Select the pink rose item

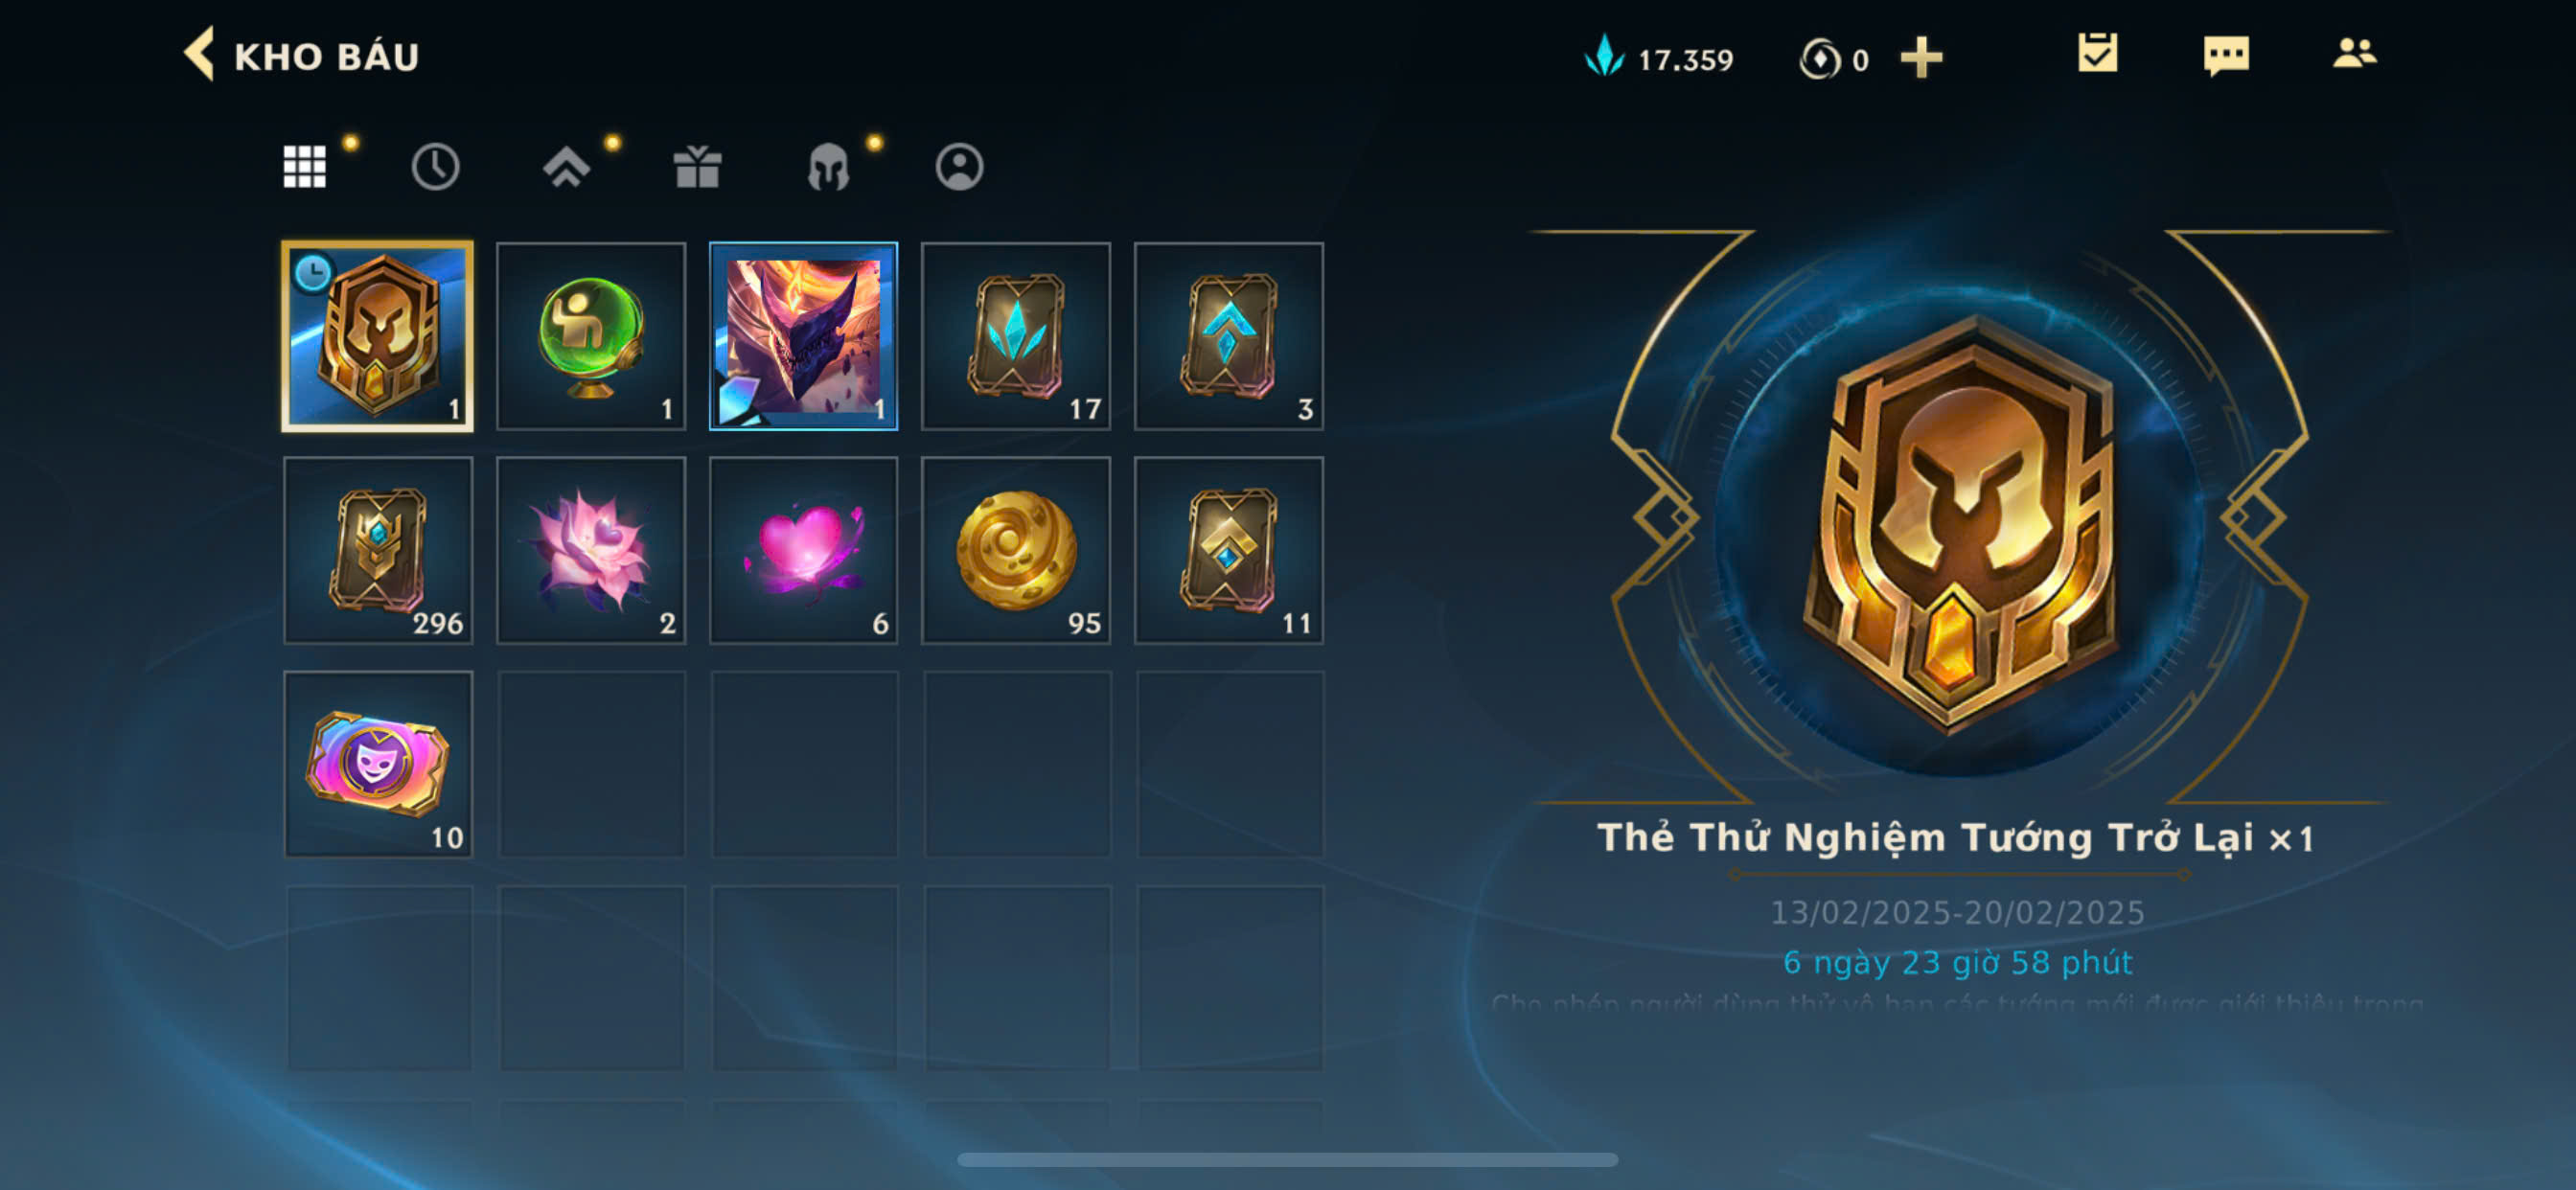pyautogui.click(x=591, y=550)
